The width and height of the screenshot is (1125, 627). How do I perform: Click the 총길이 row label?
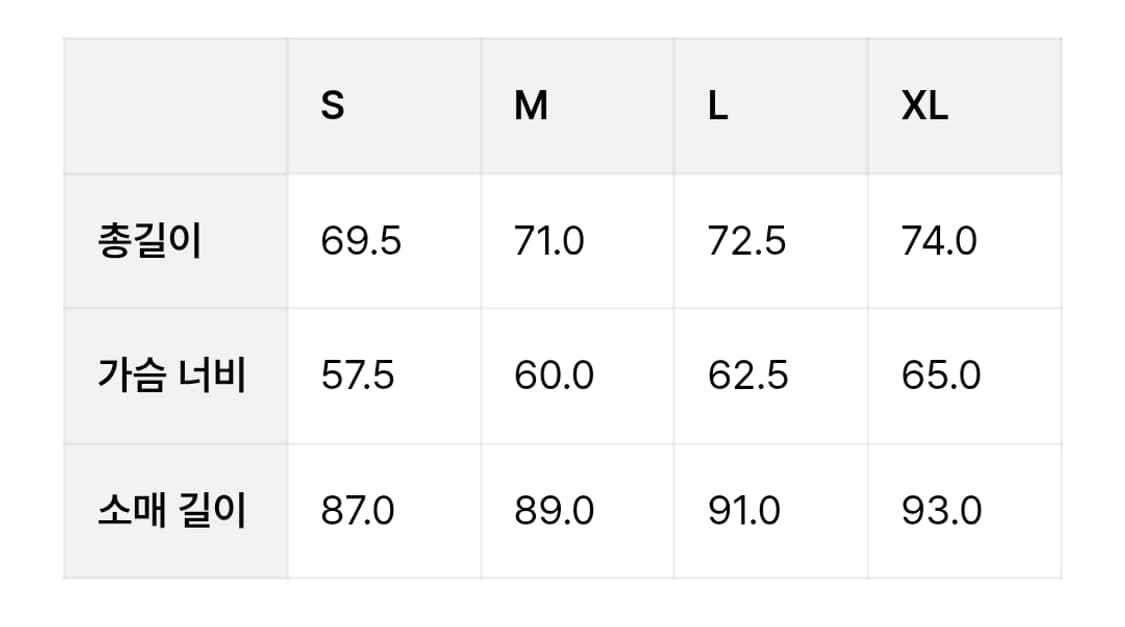pos(150,242)
